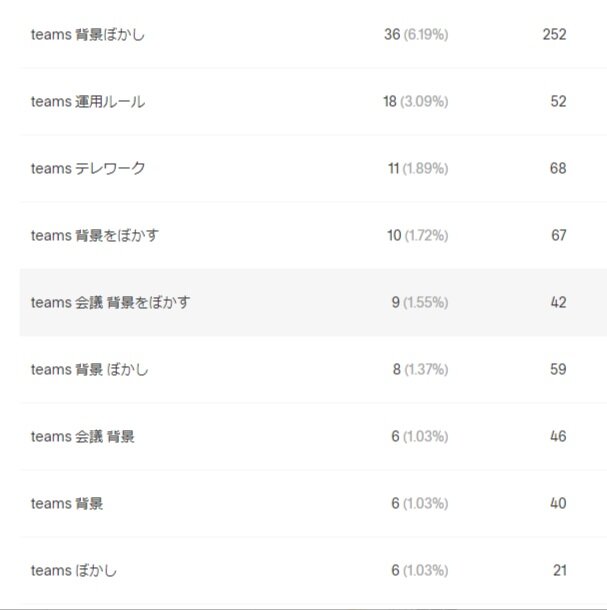Click the 11 (1.89%) clicks value
Screen dimensions: 607x610
tap(418, 169)
